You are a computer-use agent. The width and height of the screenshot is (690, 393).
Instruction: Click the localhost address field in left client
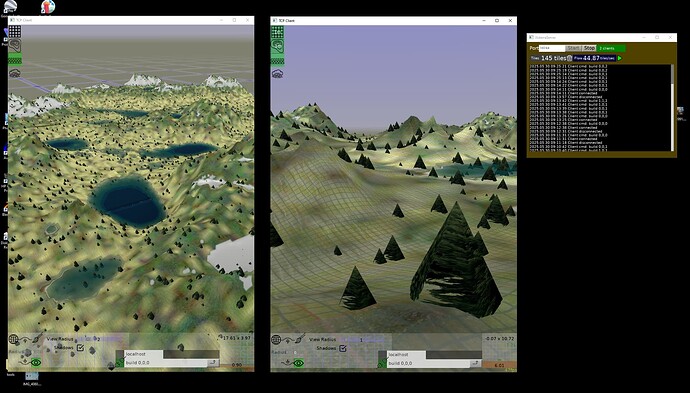coord(144,354)
